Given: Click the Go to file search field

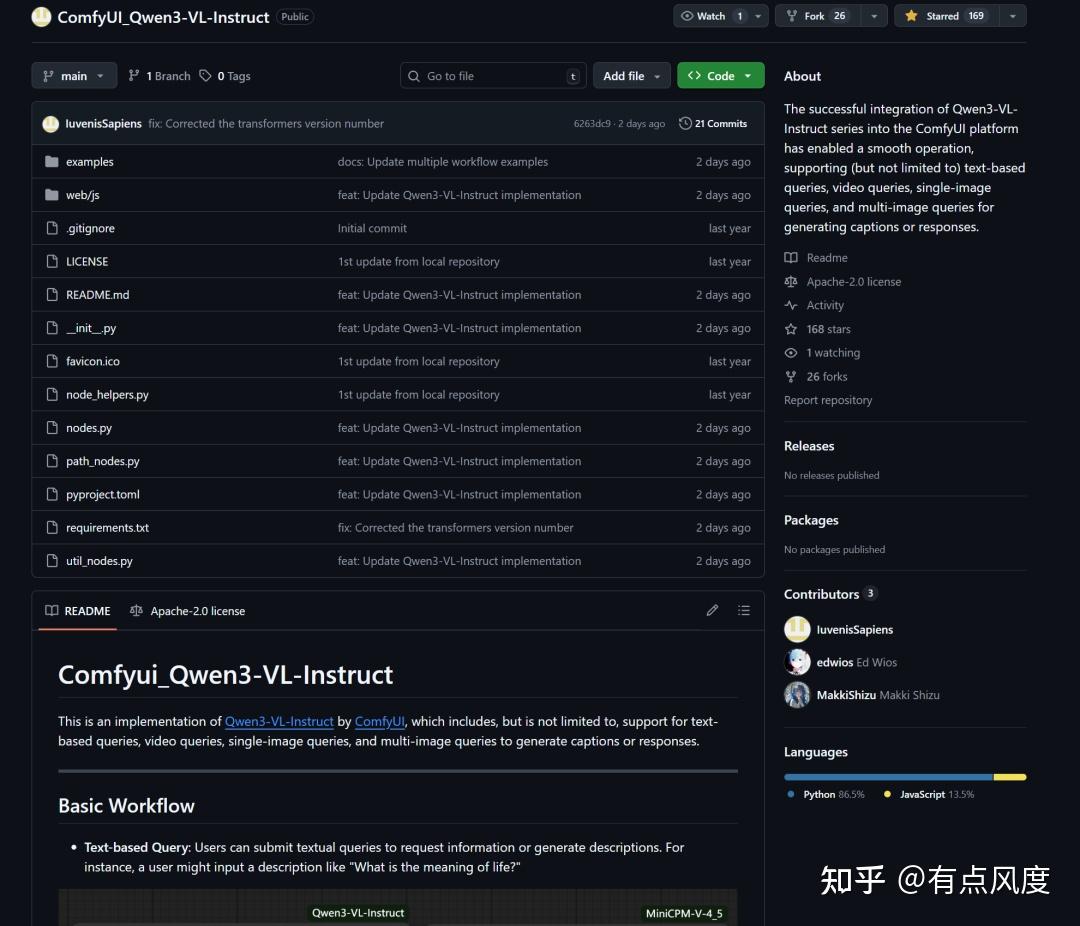Looking at the screenshot, I should [492, 75].
